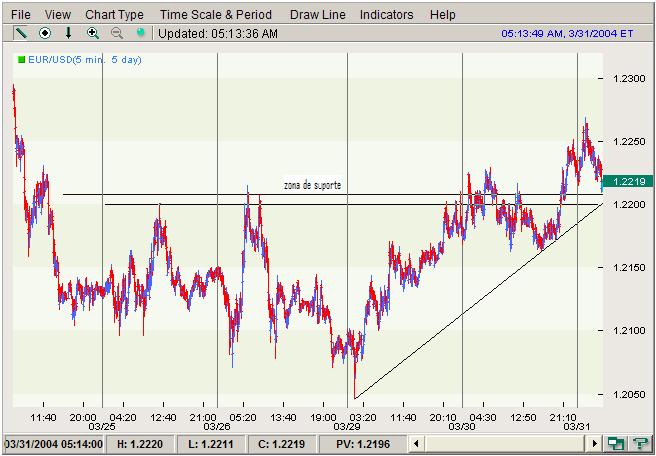
Task: Click the EUR/USD(5 min. 5 day) legend label
Action: coord(85,60)
